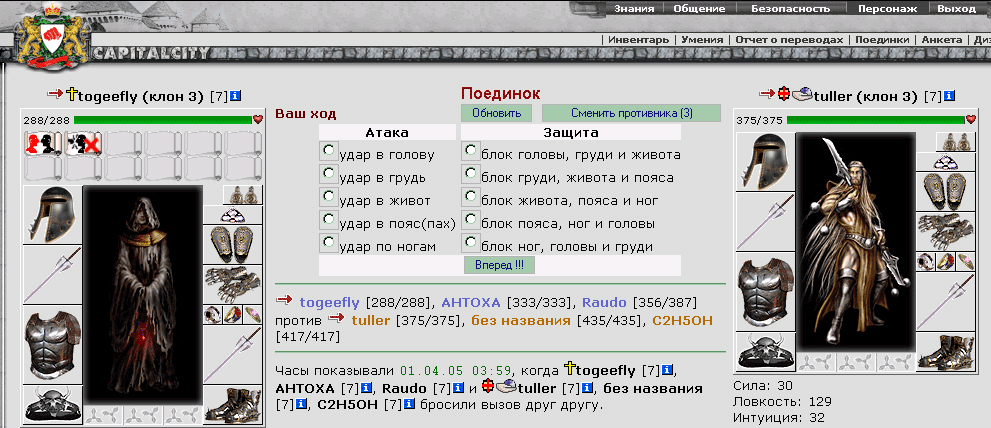The height and width of the screenshot is (428, 991).
Task: Click togeefly's horned belt slot
Action: (x=53, y=404)
